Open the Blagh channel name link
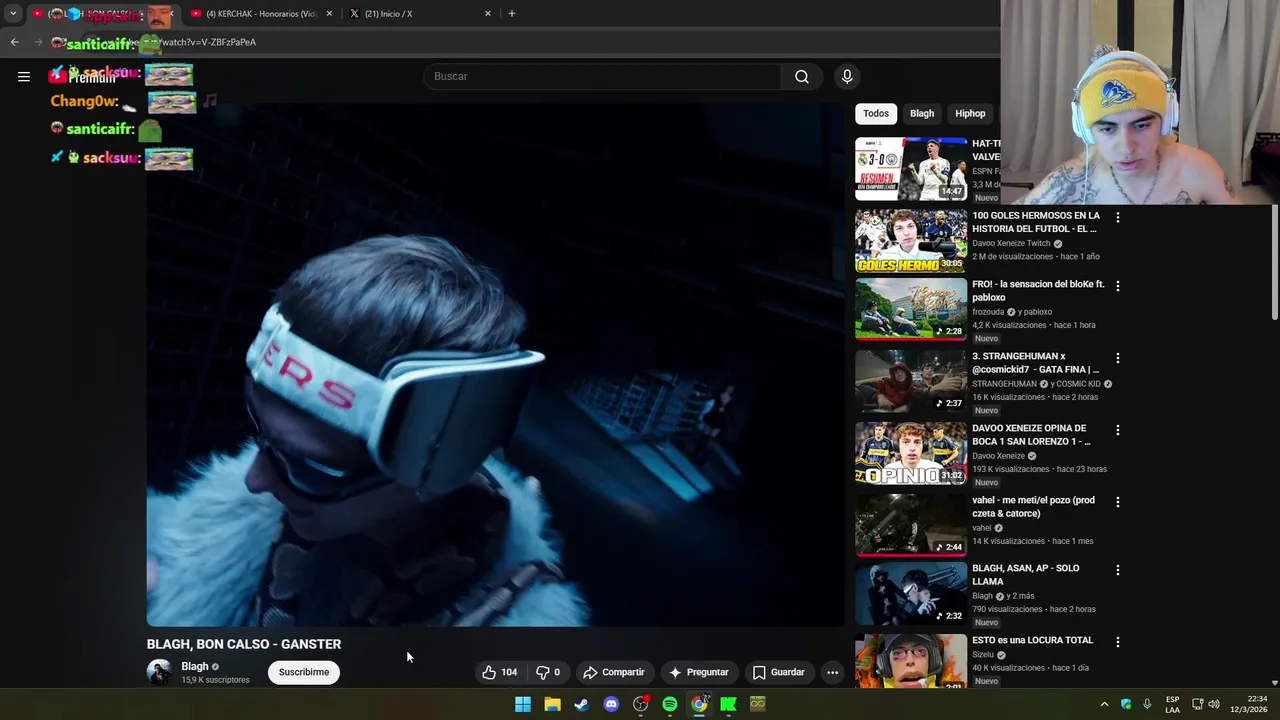The image size is (1280, 720). click(x=195, y=666)
